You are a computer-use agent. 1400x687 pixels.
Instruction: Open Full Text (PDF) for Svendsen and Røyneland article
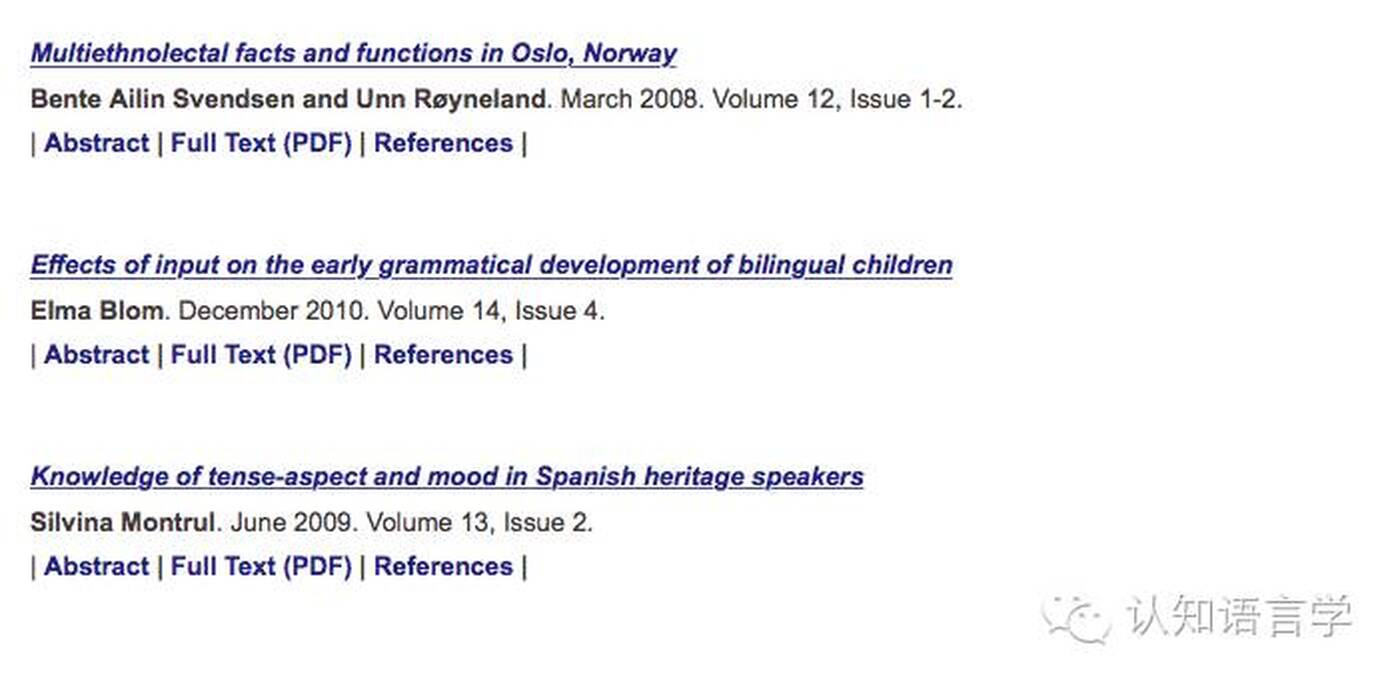pyautogui.click(x=261, y=143)
